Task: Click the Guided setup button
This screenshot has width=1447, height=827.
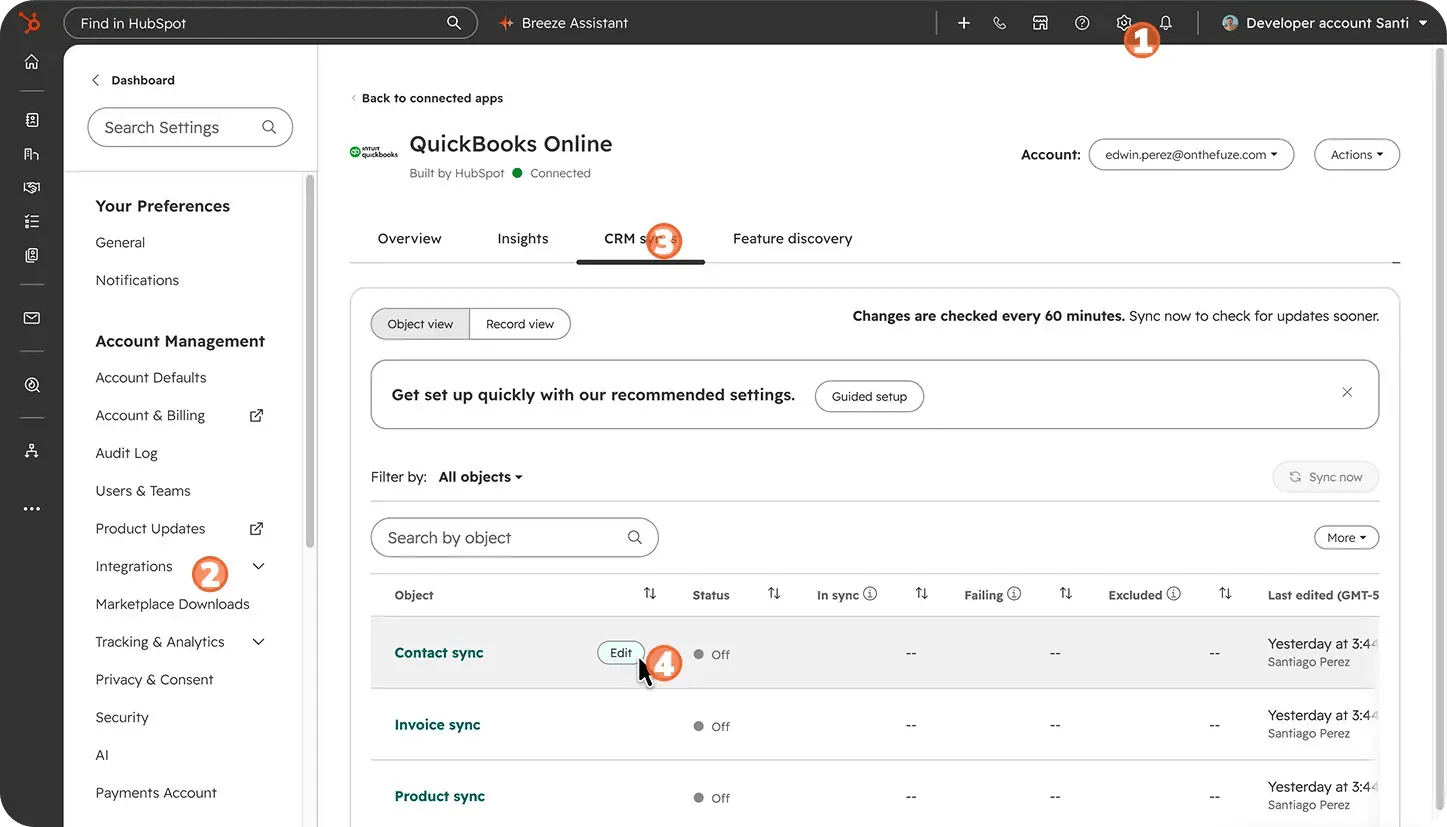Action: click(x=869, y=396)
